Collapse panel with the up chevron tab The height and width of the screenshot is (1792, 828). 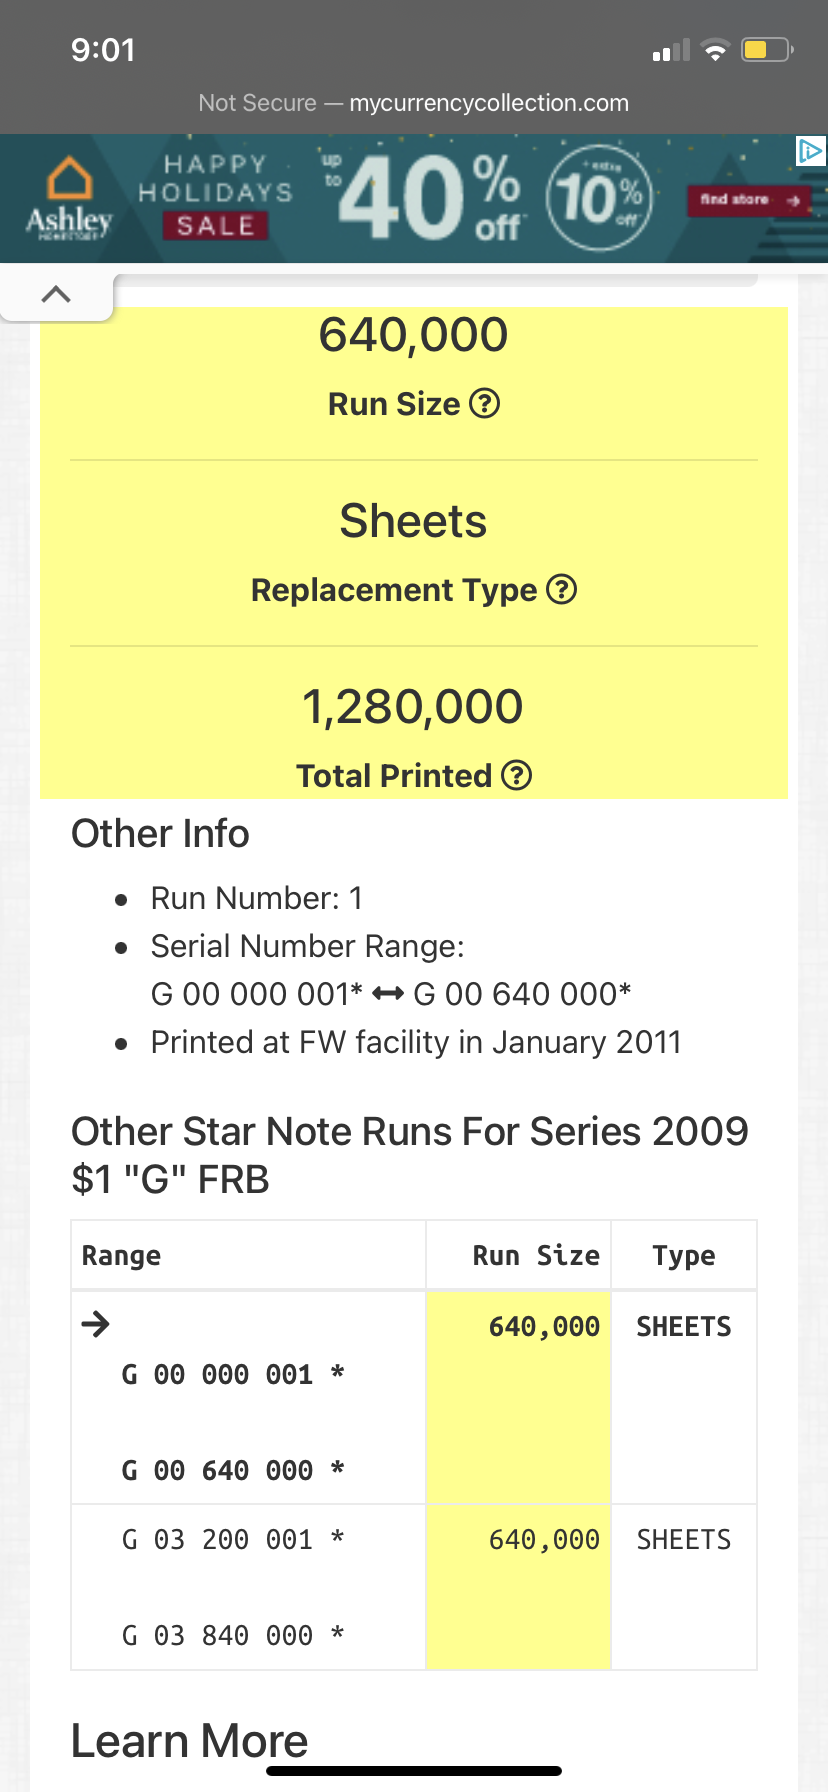pos(56,294)
